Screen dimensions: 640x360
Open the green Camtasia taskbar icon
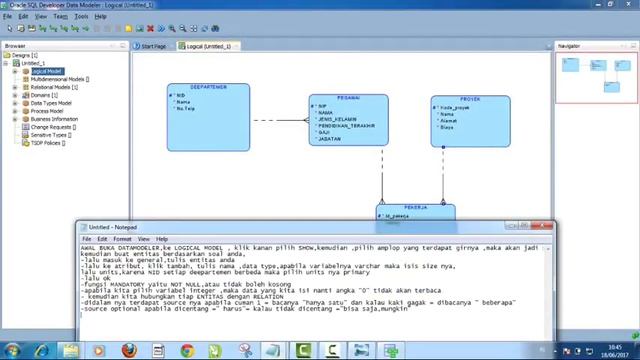point(303,351)
